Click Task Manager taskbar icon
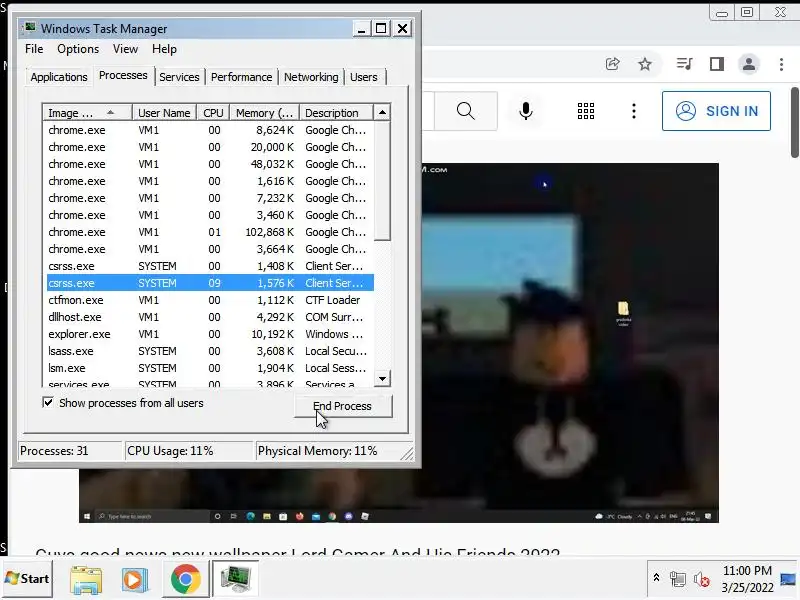800x600 pixels. point(235,580)
